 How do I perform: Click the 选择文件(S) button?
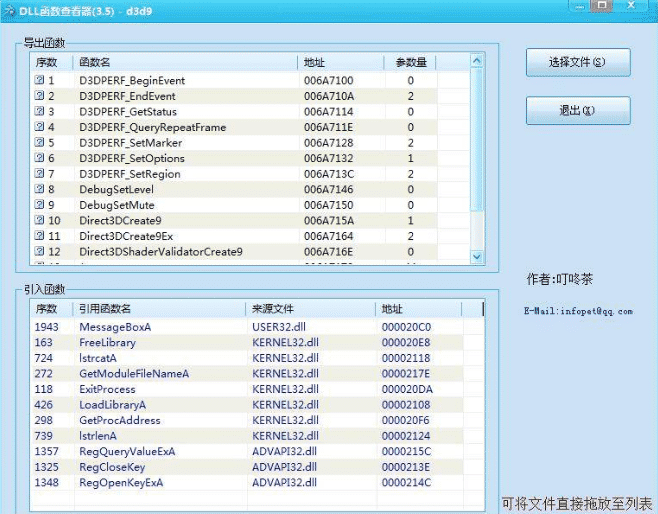tap(578, 62)
